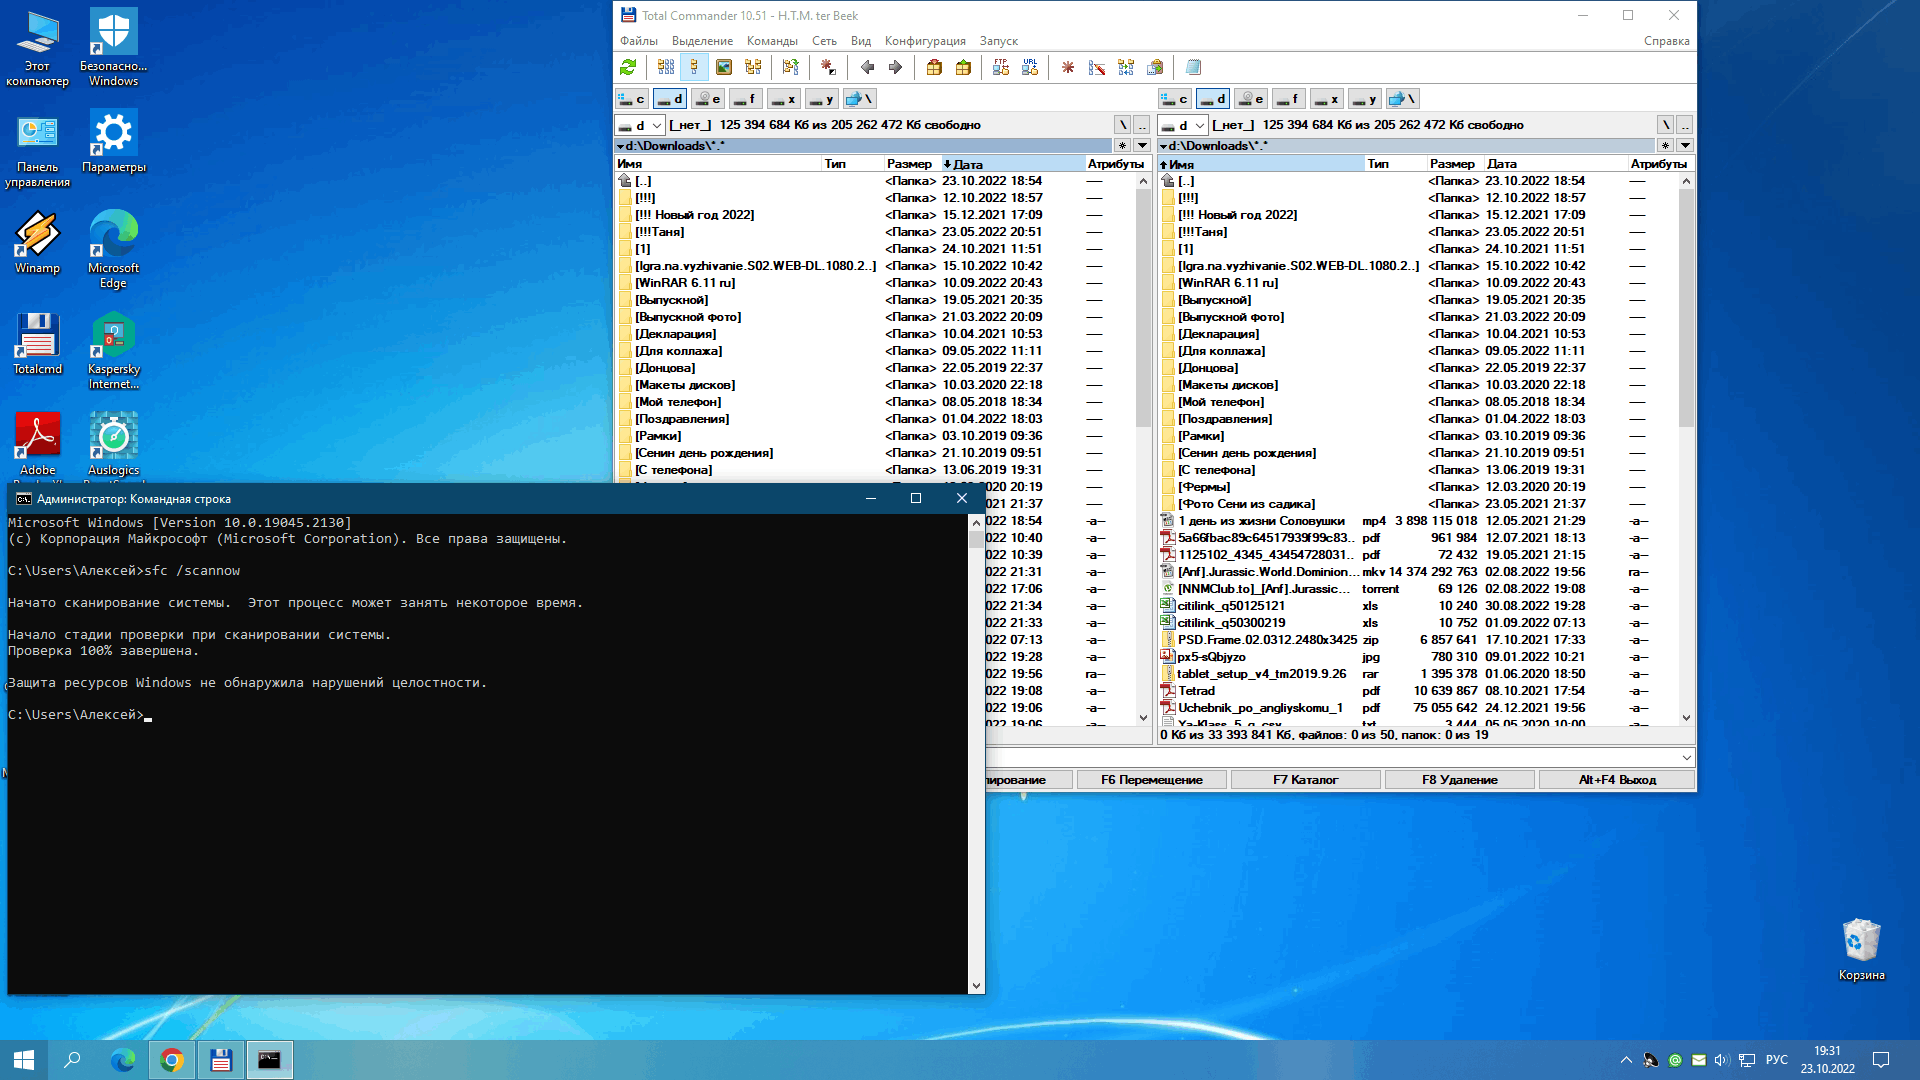Open the URL new connection icon

click(x=1030, y=67)
